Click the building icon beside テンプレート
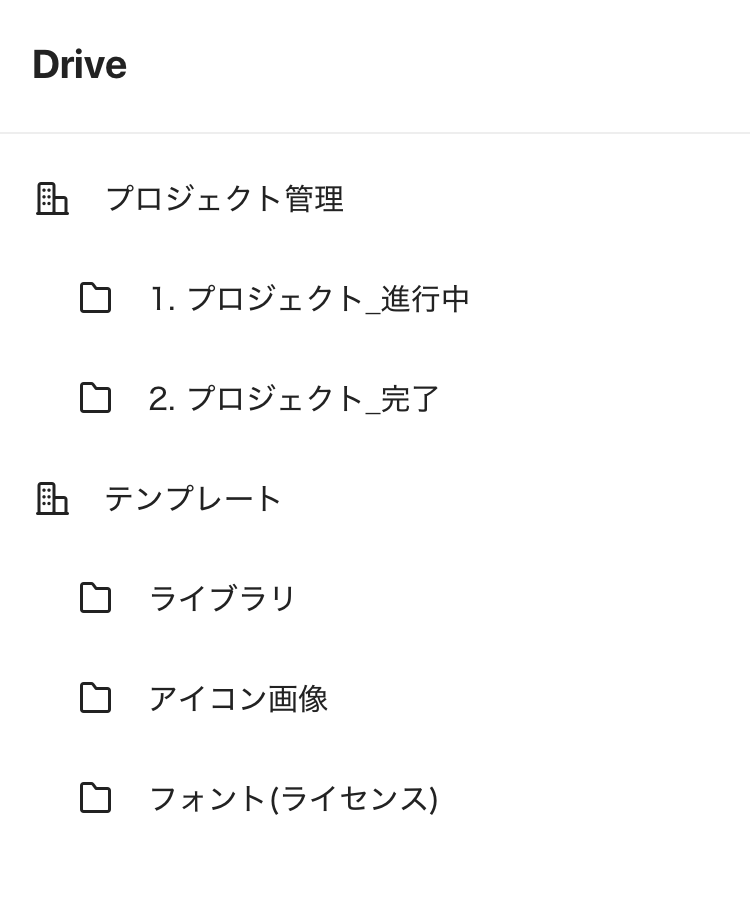This screenshot has height=900, width=750. (x=52, y=498)
